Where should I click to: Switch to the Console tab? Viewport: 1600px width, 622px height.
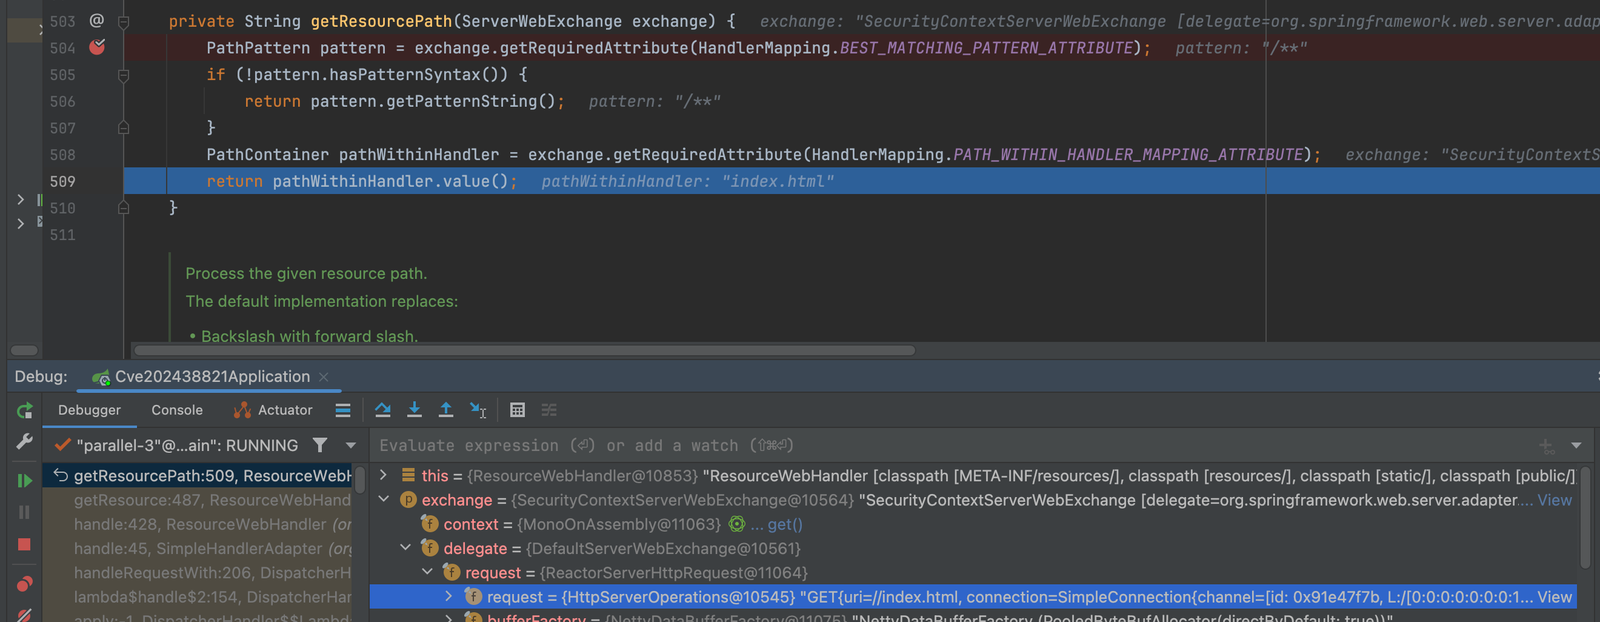pos(177,410)
